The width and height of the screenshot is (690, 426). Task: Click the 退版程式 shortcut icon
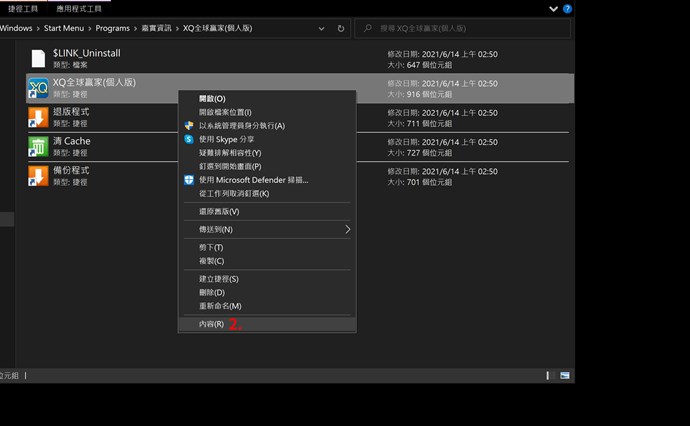click(x=38, y=117)
